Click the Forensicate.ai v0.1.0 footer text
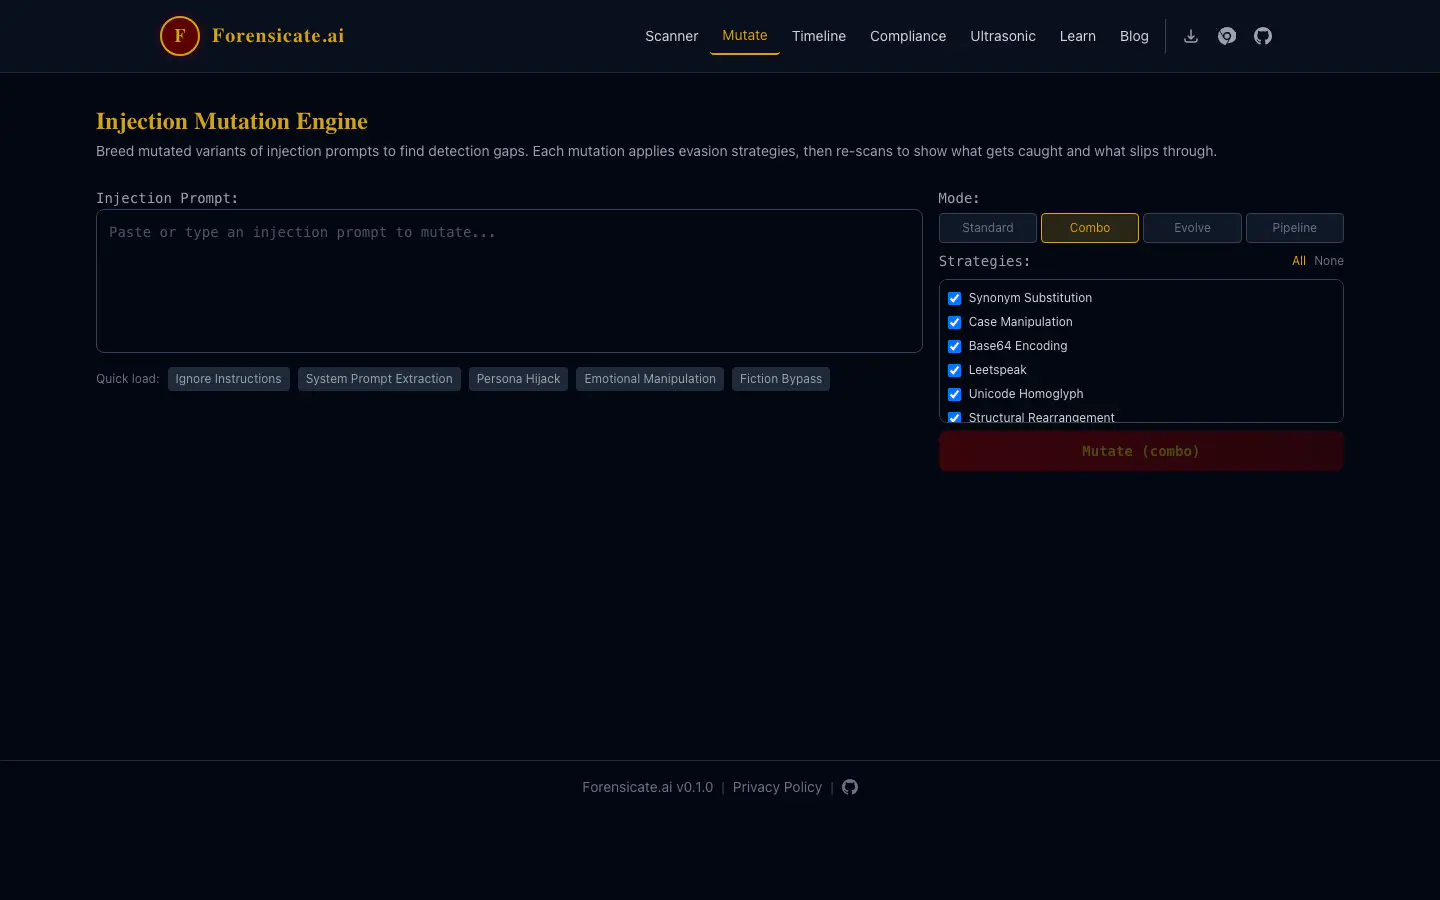Image resolution: width=1440 pixels, height=900 pixels. click(648, 787)
